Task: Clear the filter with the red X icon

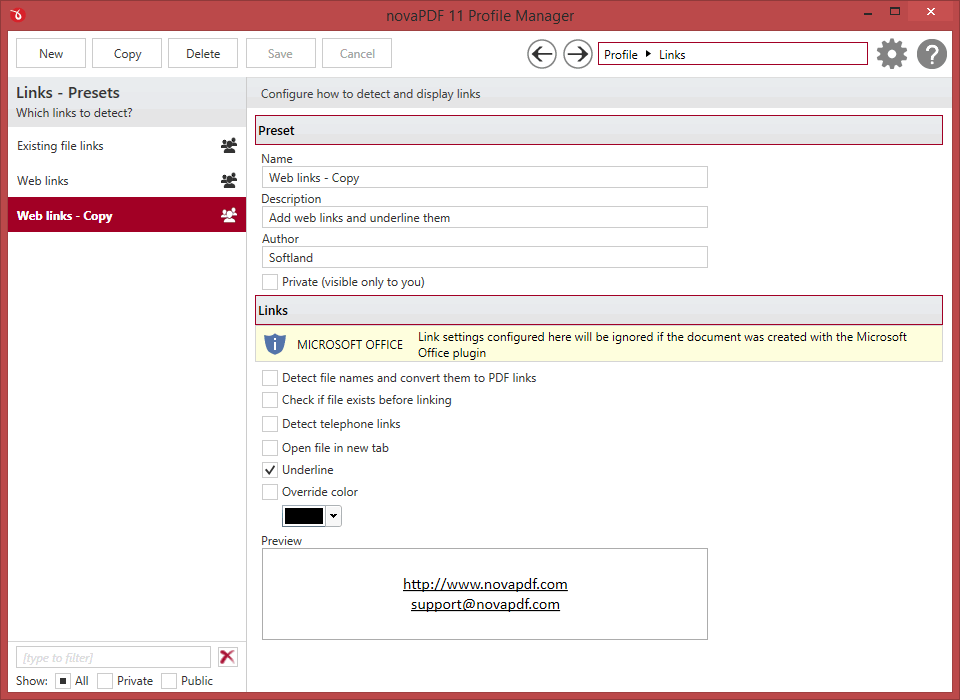Action: (228, 657)
